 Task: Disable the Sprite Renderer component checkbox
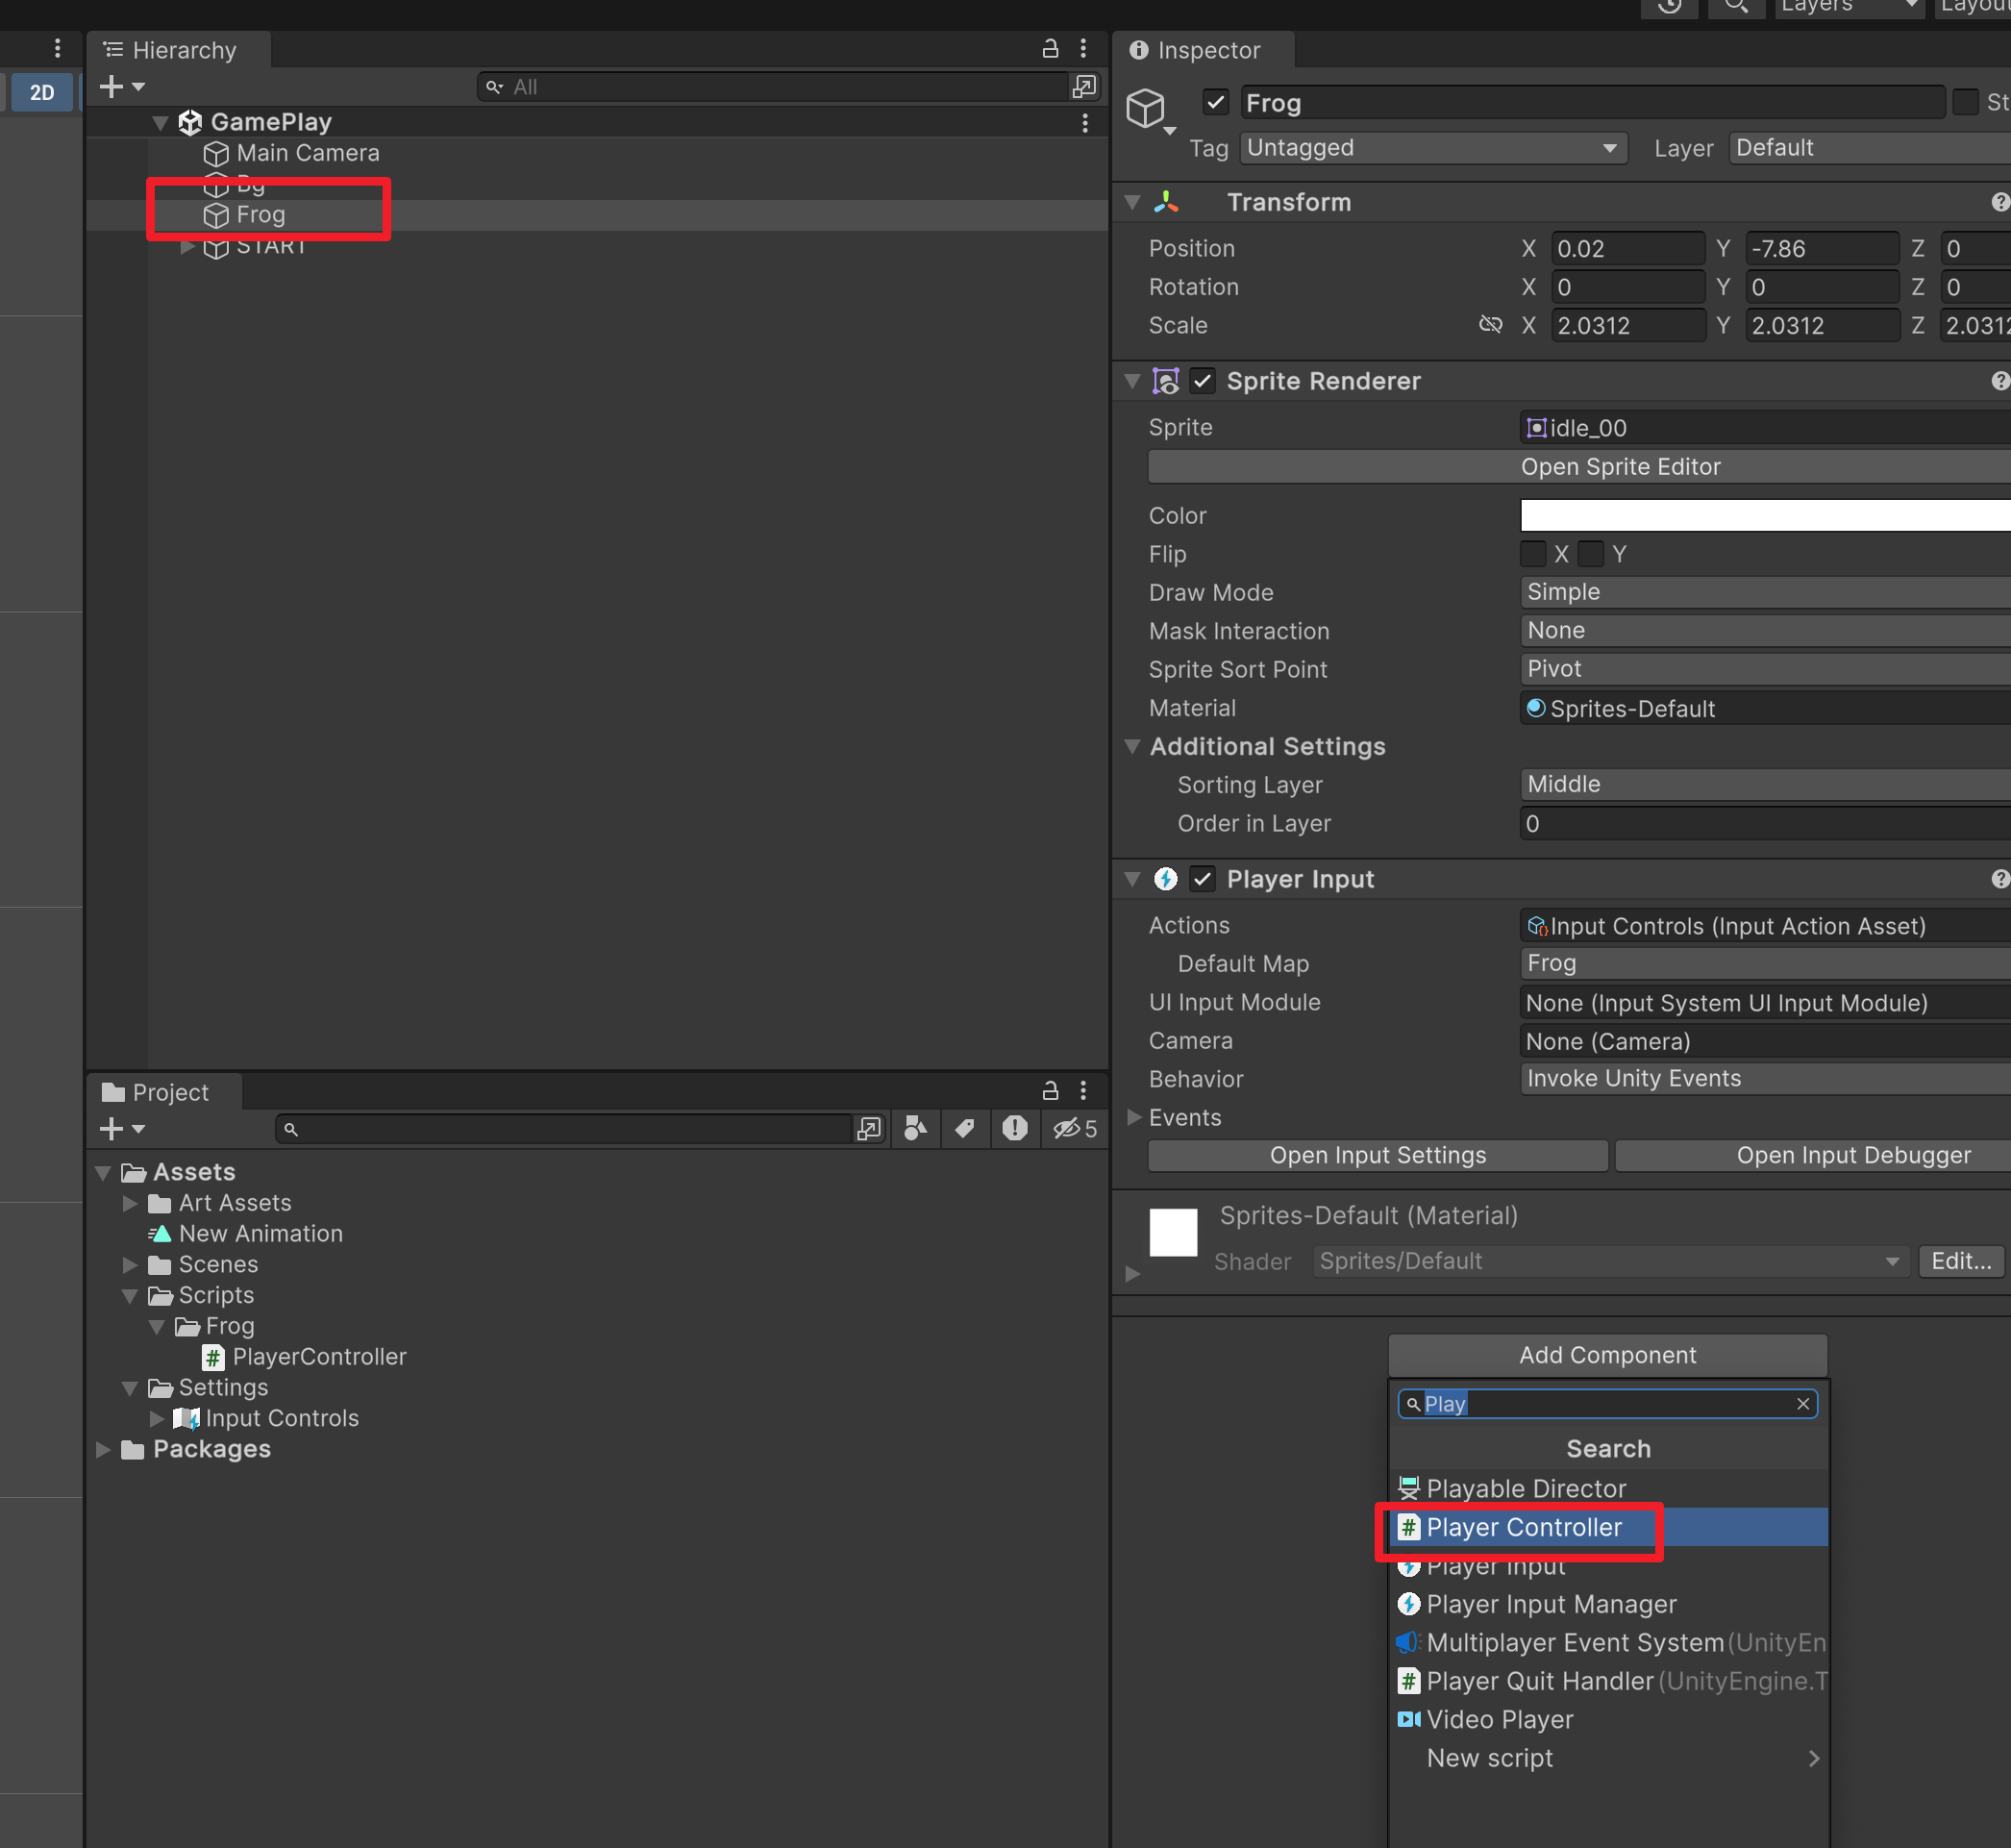(x=1202, y=381)
